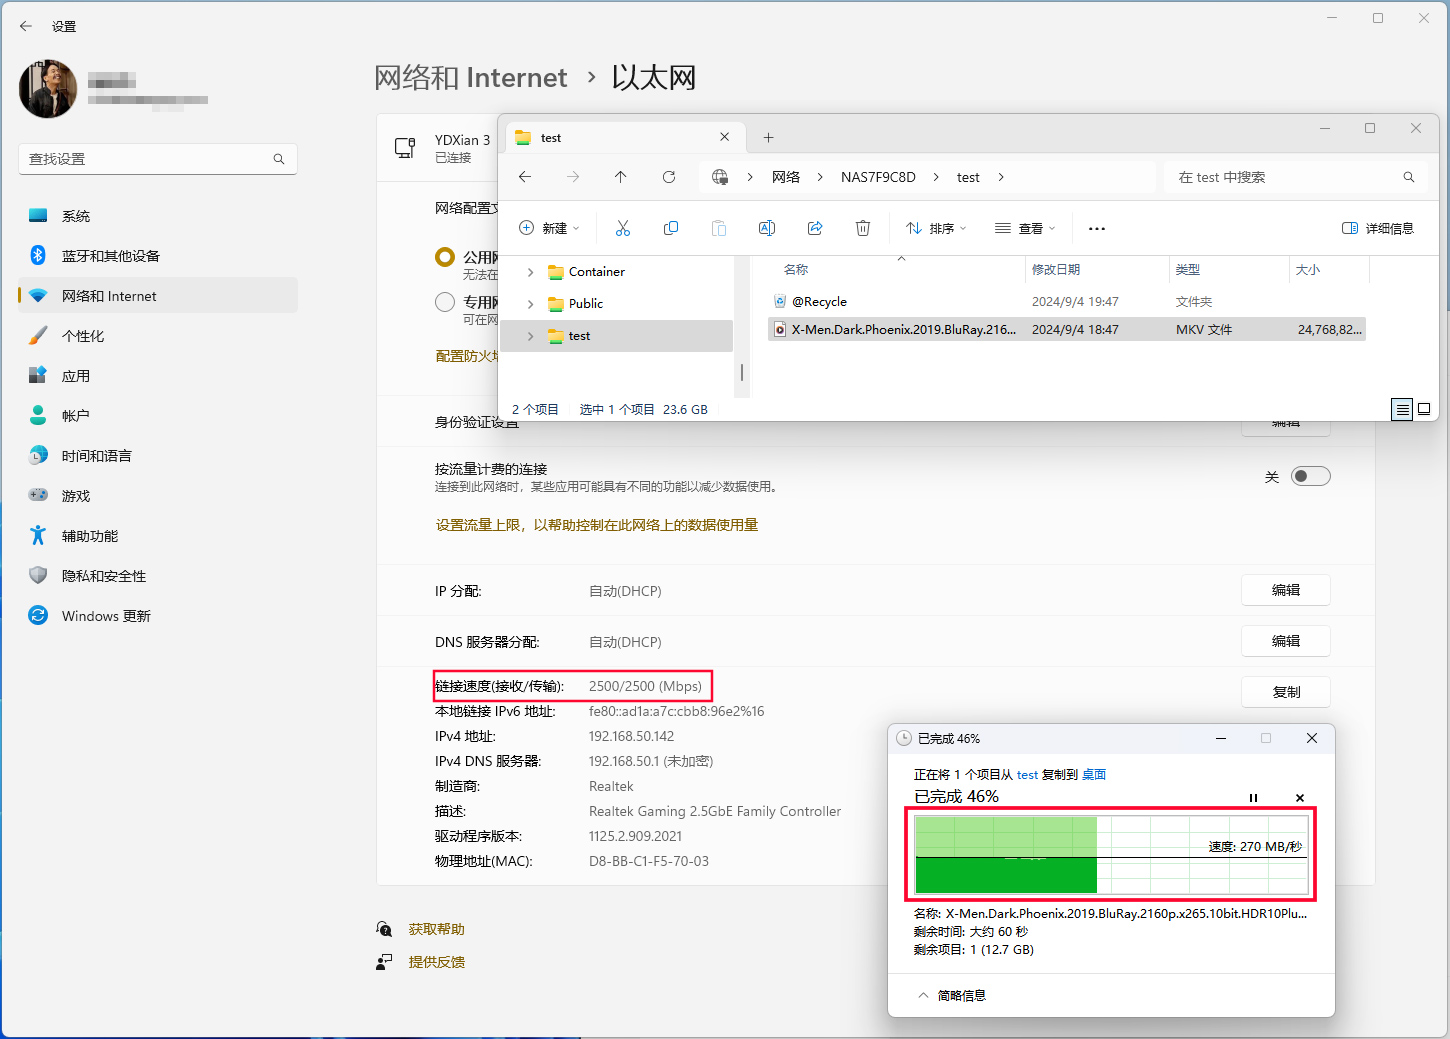Open Accessibility settings category
Image resolution: width=1450 pixels, height=1039 pixels.
pos(158,536)
